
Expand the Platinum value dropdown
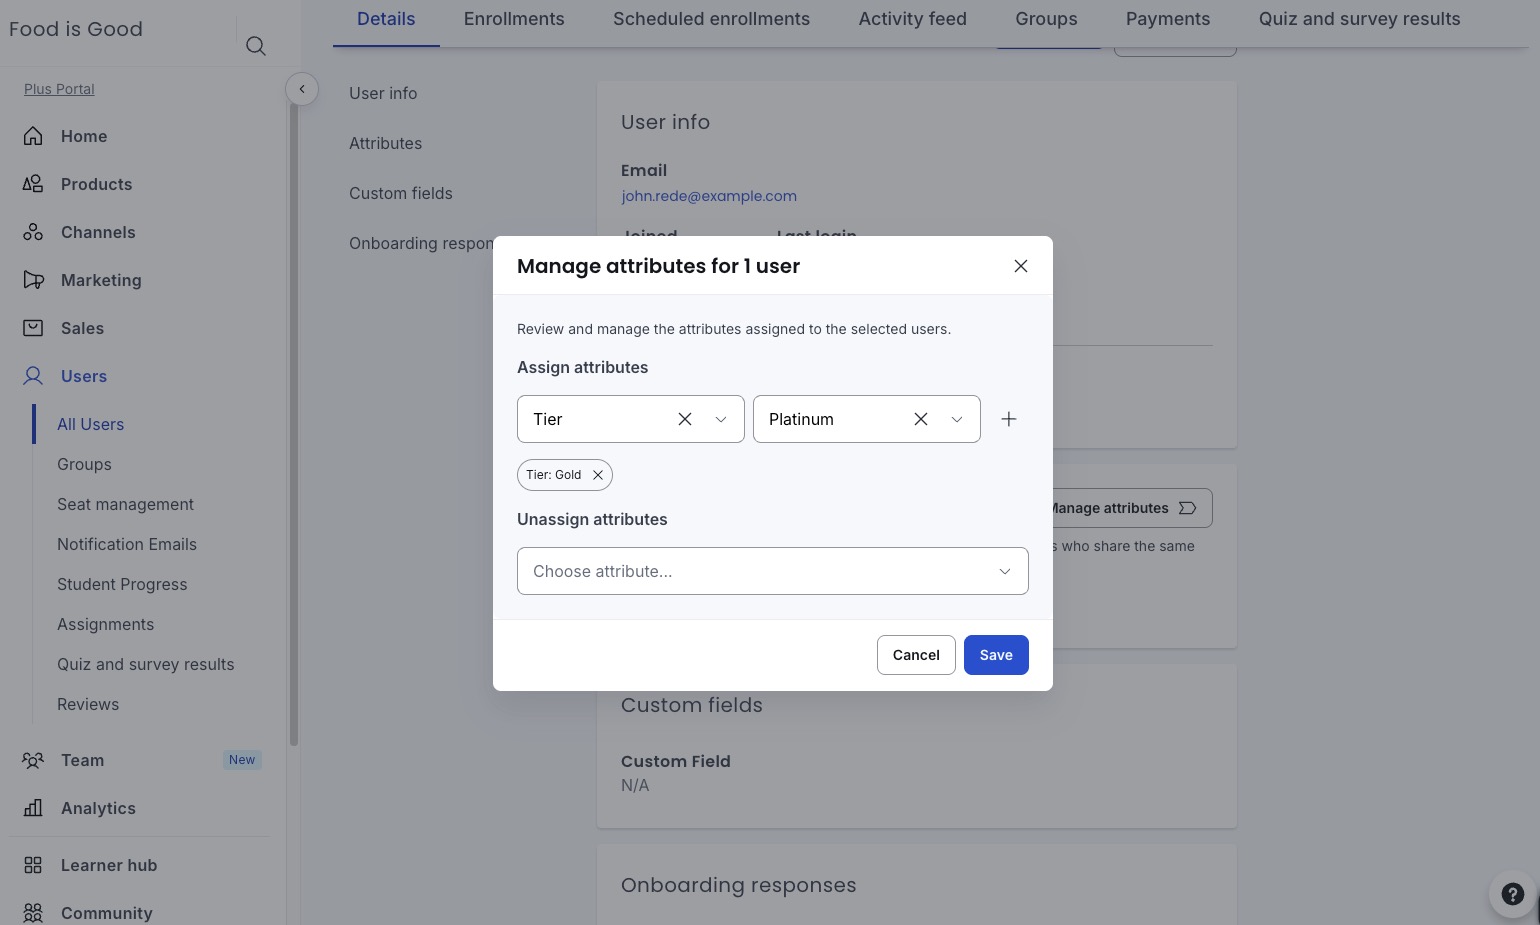[957, 419]
